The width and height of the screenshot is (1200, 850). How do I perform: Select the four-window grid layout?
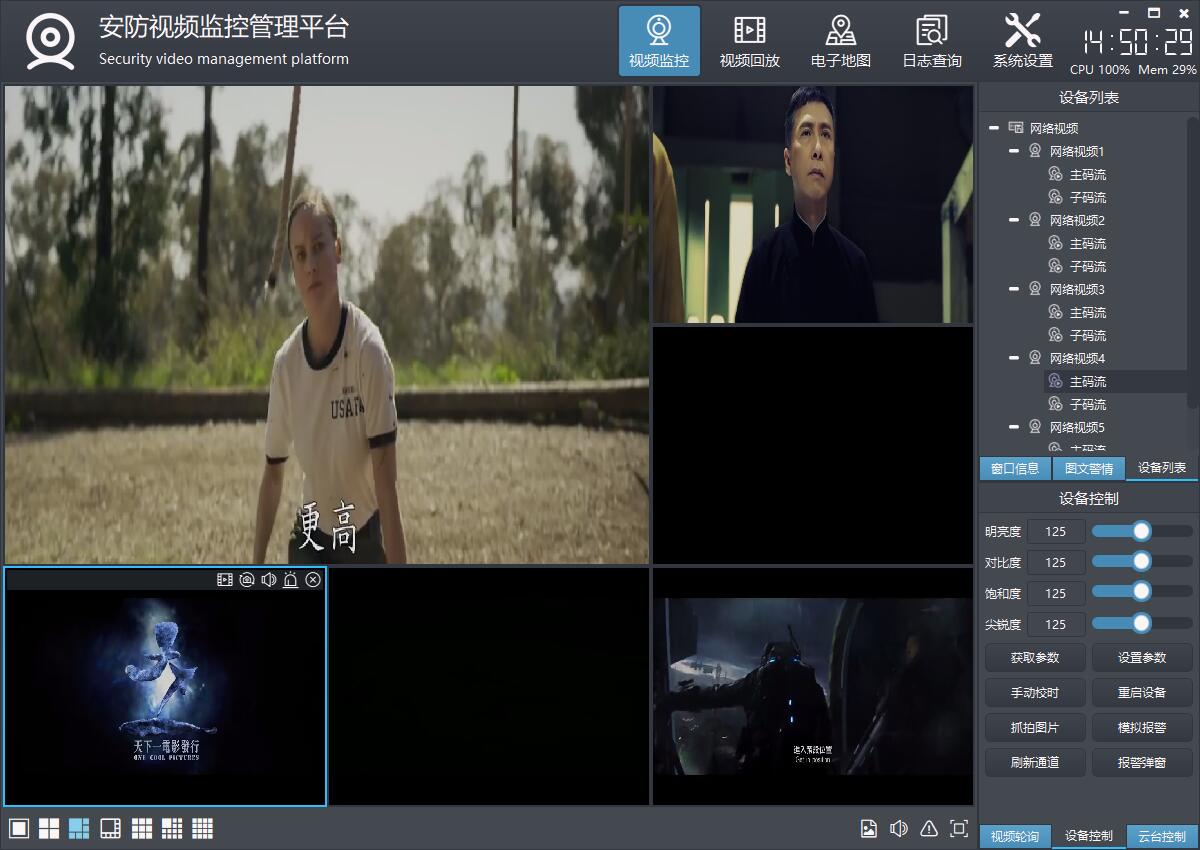49,828
